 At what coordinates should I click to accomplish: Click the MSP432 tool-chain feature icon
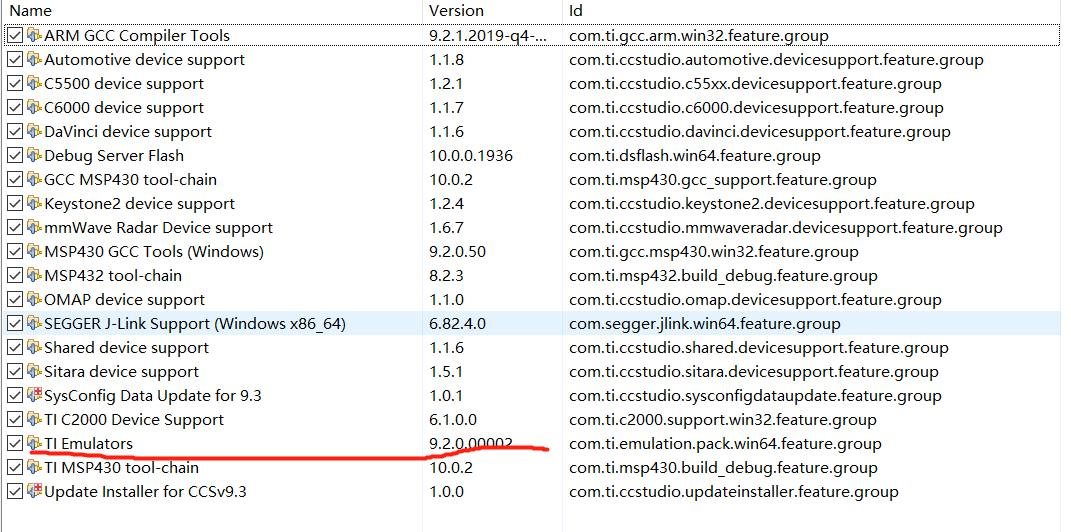(x=34, y=275)
